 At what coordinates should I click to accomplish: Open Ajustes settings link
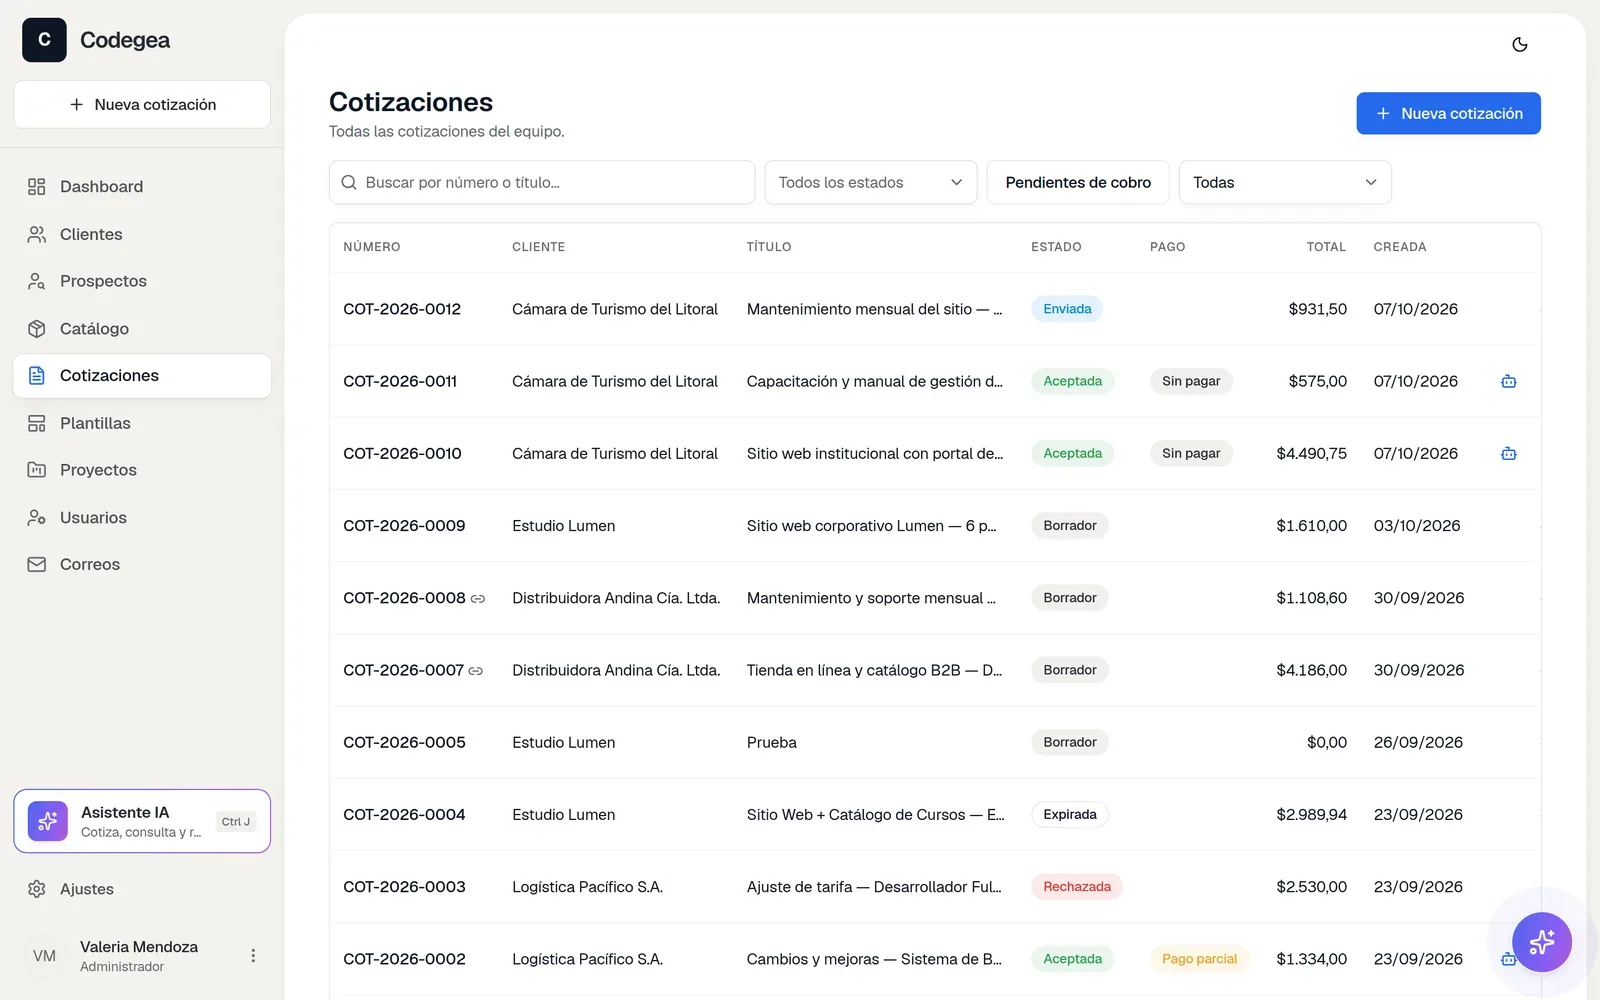click(142, 889)
